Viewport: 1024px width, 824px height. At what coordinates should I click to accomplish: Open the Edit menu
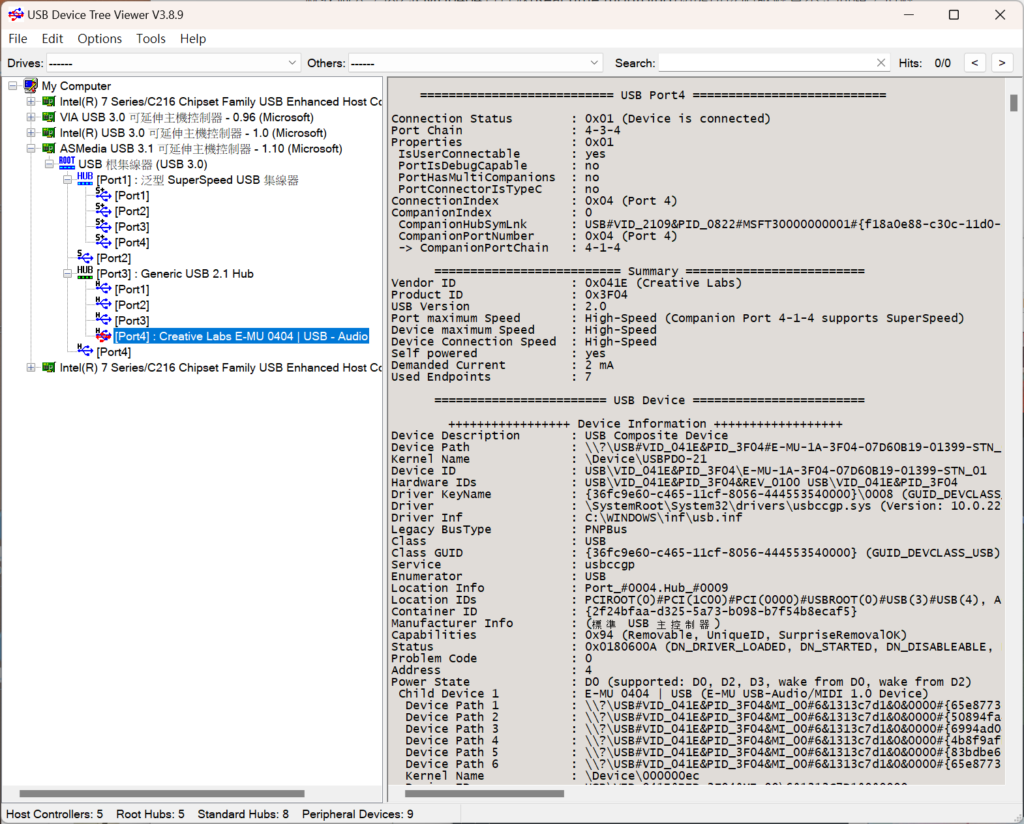point(52,39)
